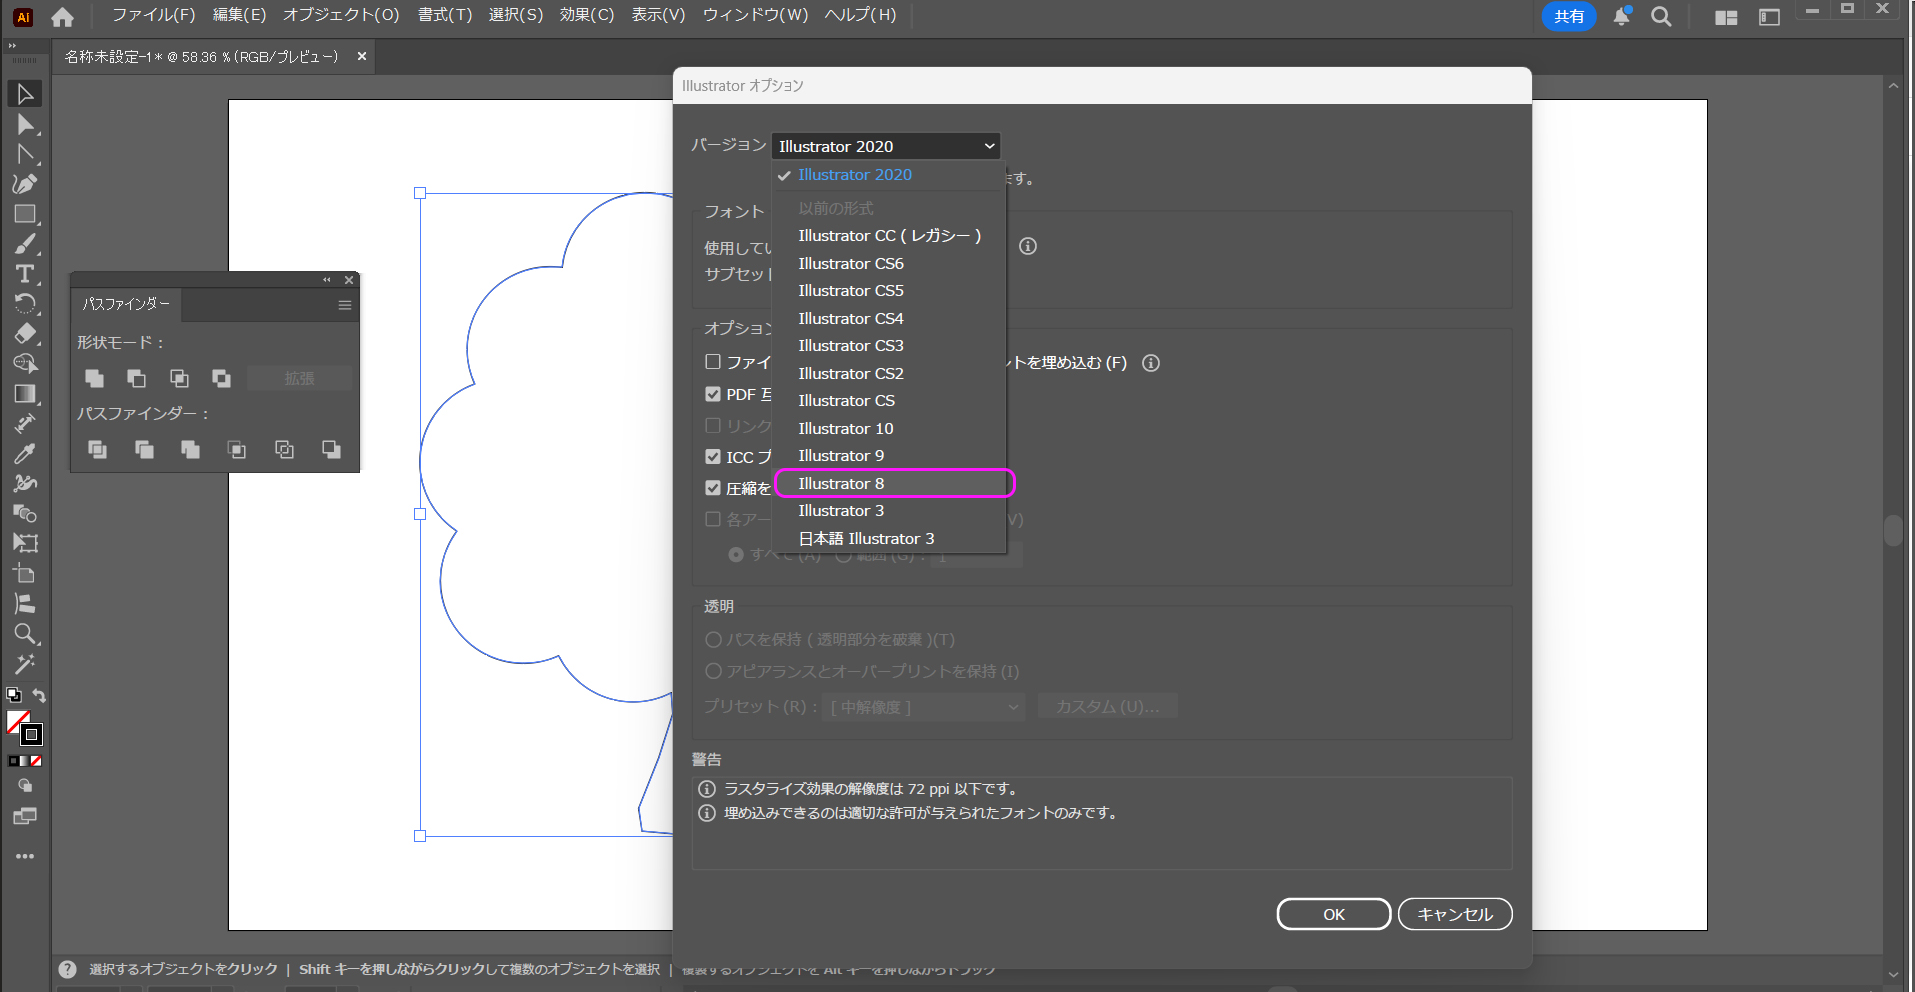The image size is (1915, 992).
Task: Toggle the ICC profile checkbox
Action: coord(713,457)
